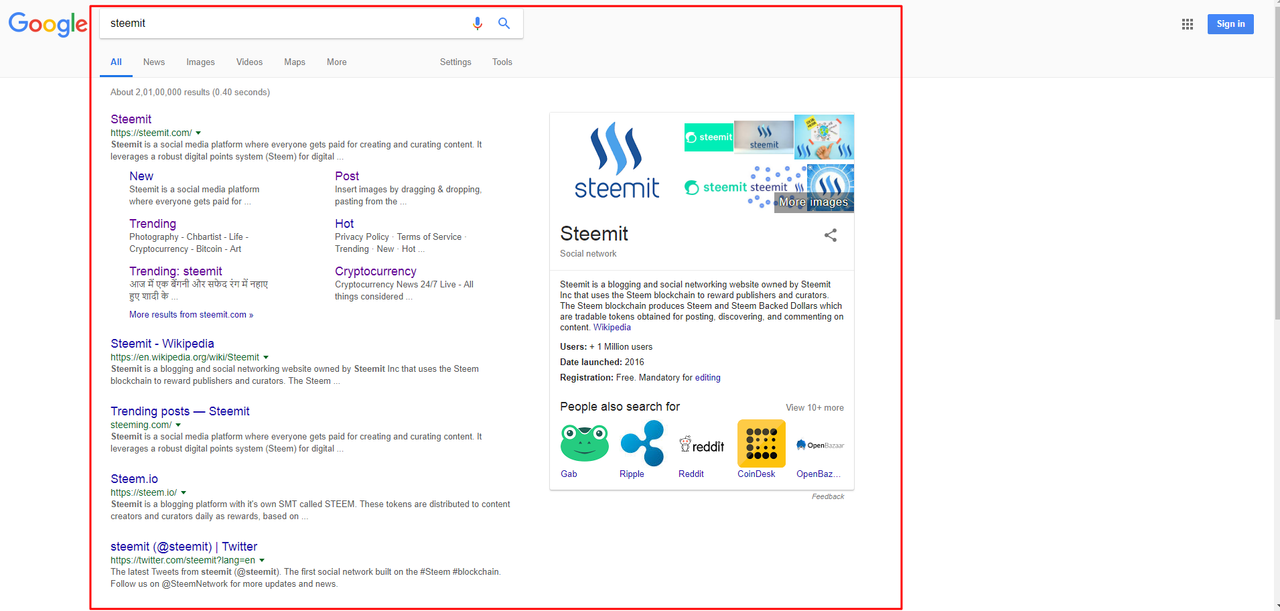Image resolution: width=1280 pixels, height=611 pixels.
Task: Open the OpenBazaar logo icon
Action: pyautogui.click(x=820, y=444)
